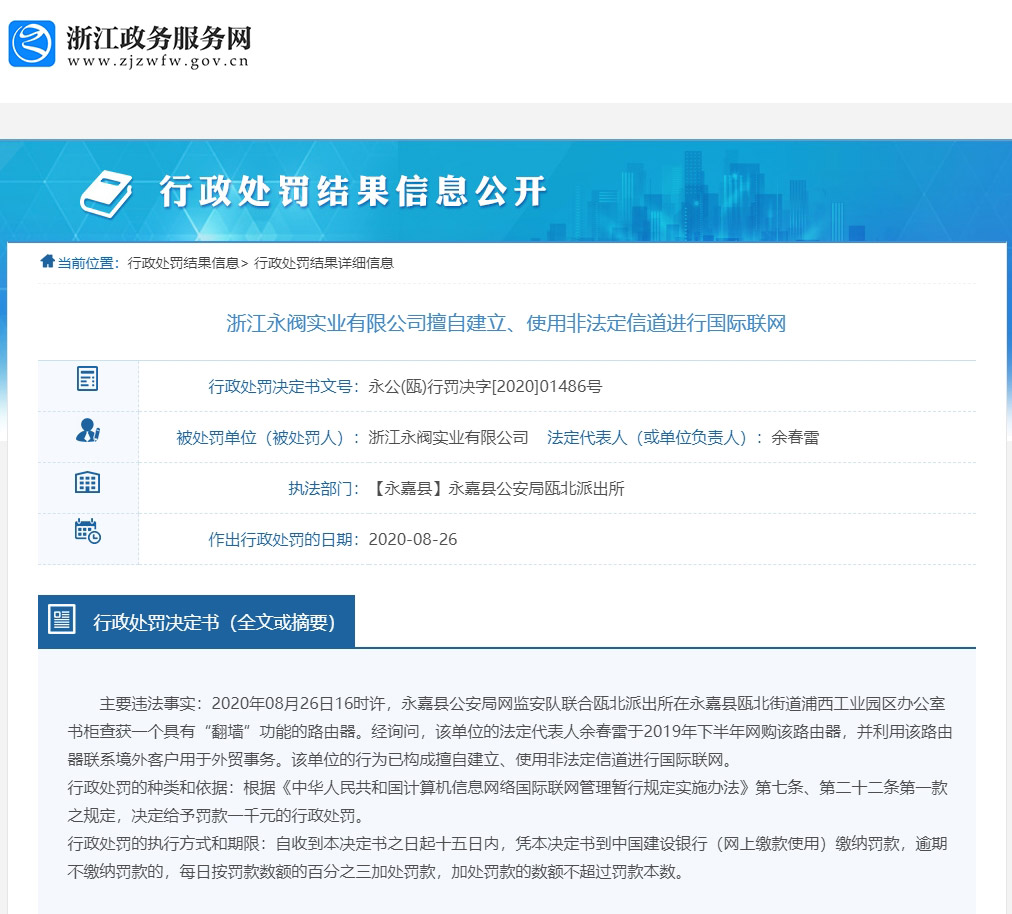Open 行政处罚结果详细信息 breadcrumb link
1012x914 pixels.
324,263
